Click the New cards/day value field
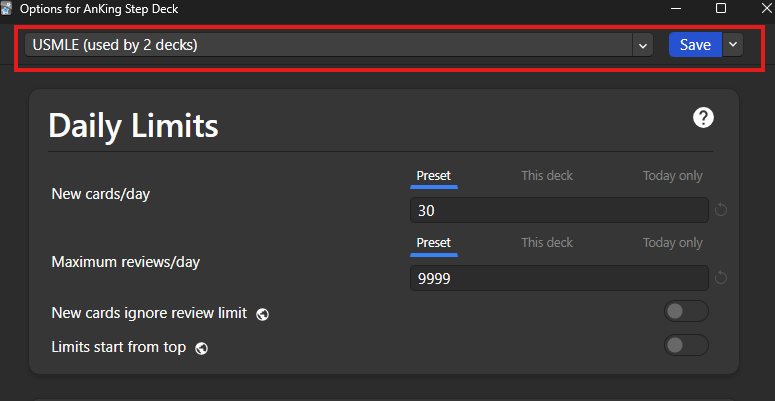The image size is (775, 401). 557,211
